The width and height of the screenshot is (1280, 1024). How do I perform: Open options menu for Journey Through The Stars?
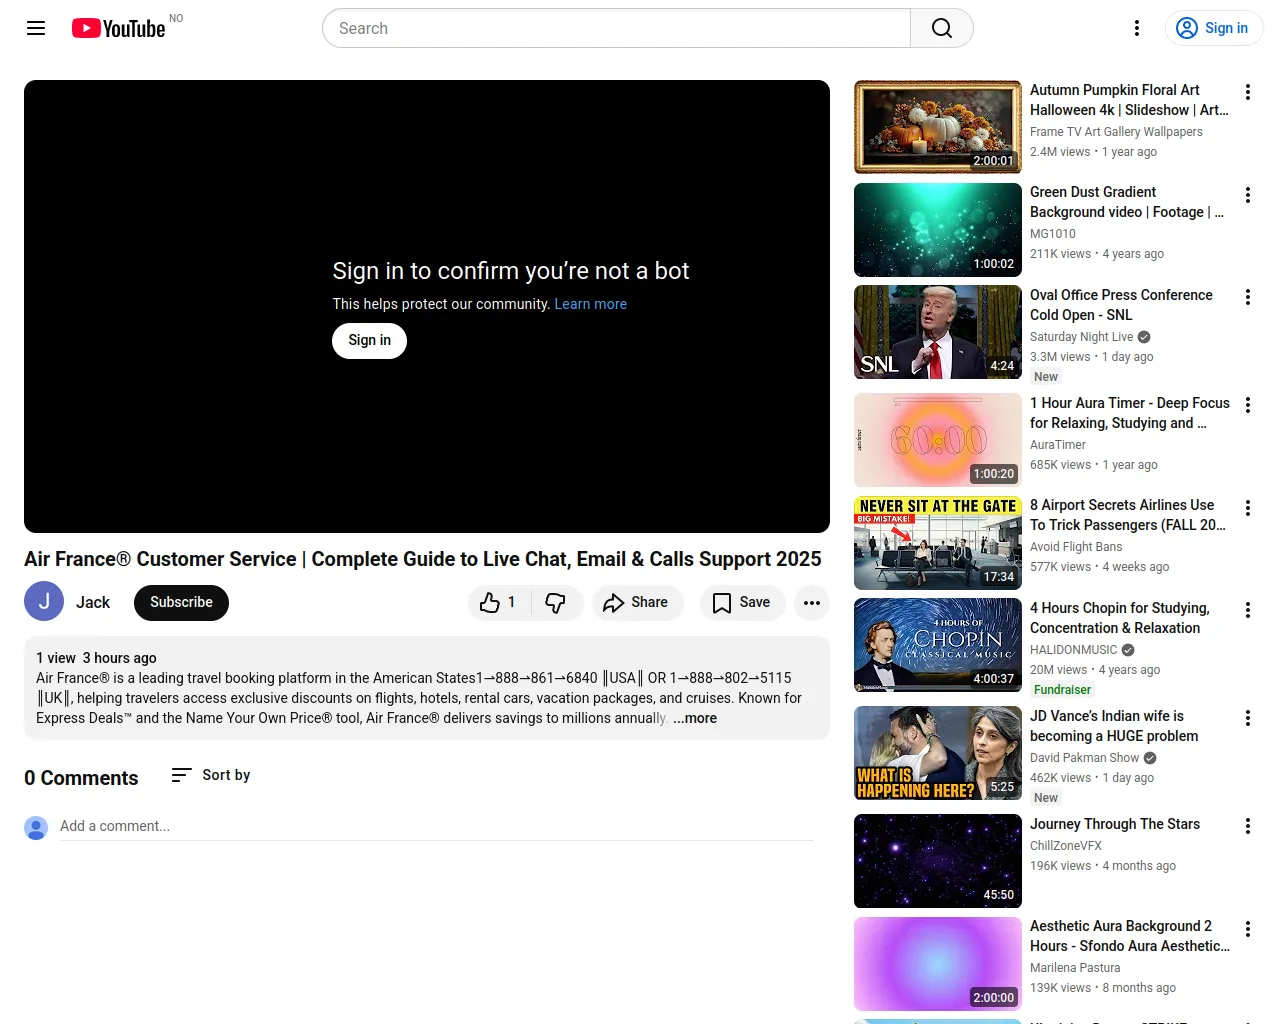(1247, 826)
